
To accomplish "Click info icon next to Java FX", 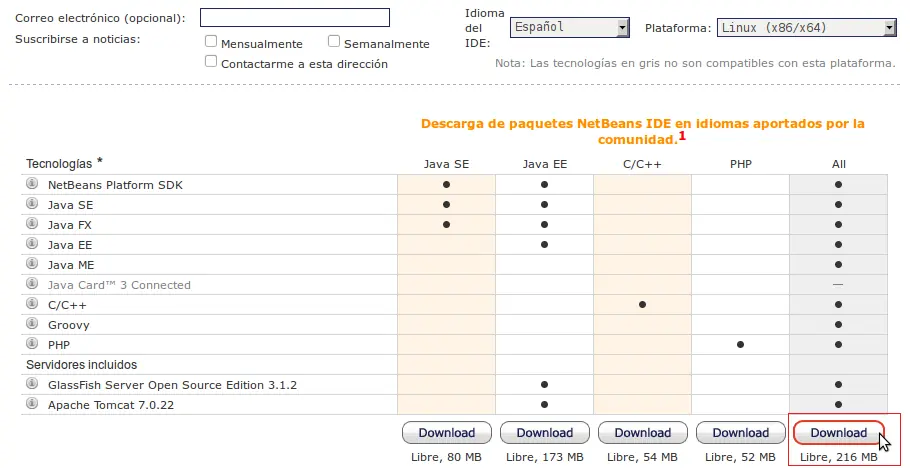I will 32,224.
